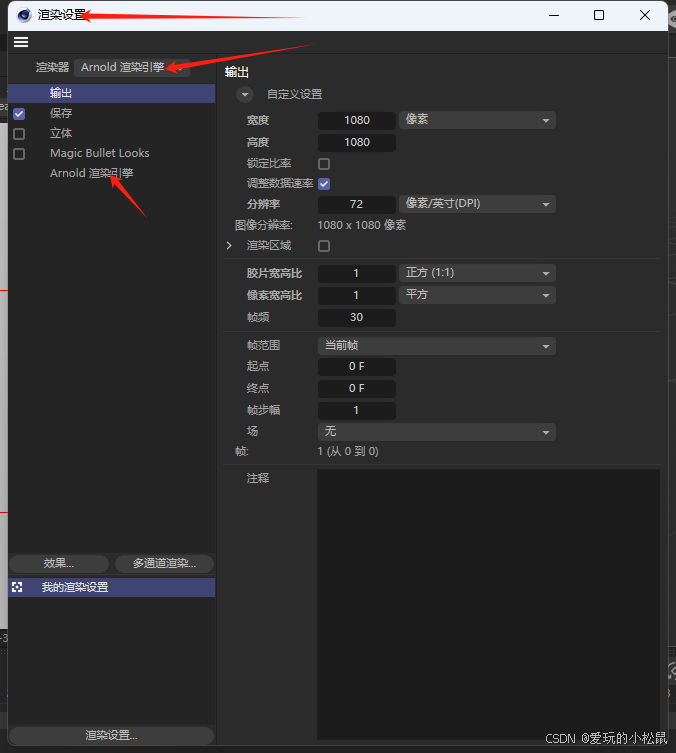Screen dimensions: 676x753
Task: Click the 1 (从 0 到 0) frame text
Action: tap(348, 451)
